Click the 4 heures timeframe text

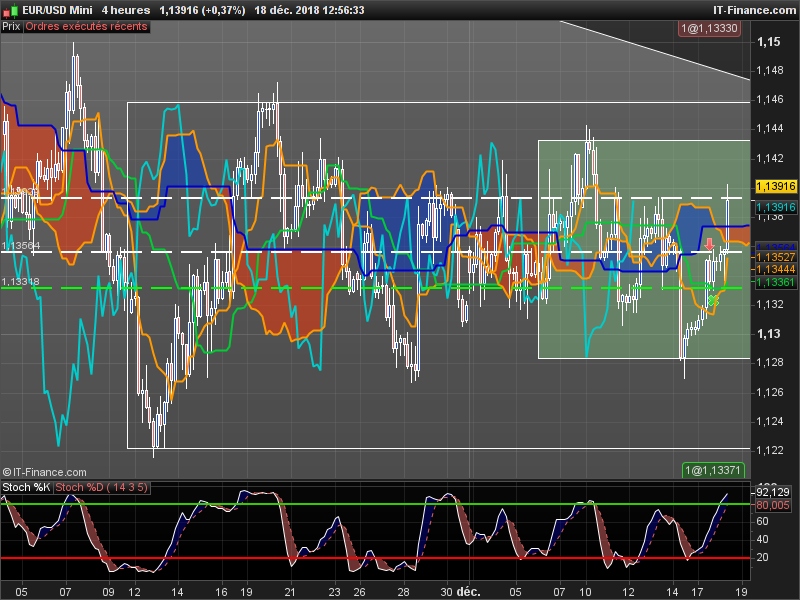pos(125,10)
